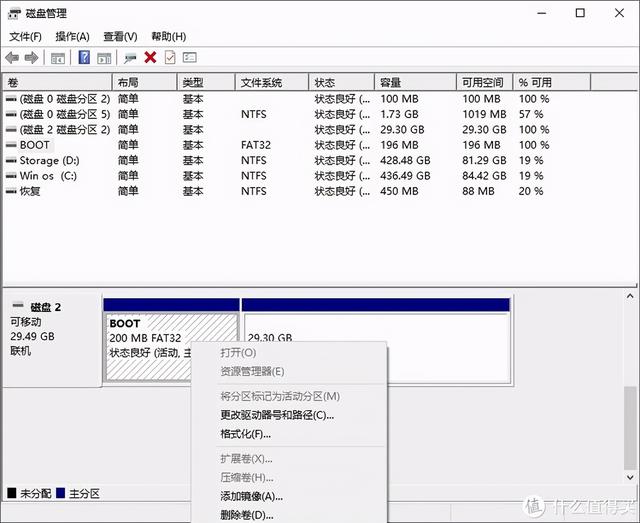Viewport: 640px width, 523px height.
Task: Click the connect drive toolbar icon
Action: pyautogui.click(x=130, y=58)
